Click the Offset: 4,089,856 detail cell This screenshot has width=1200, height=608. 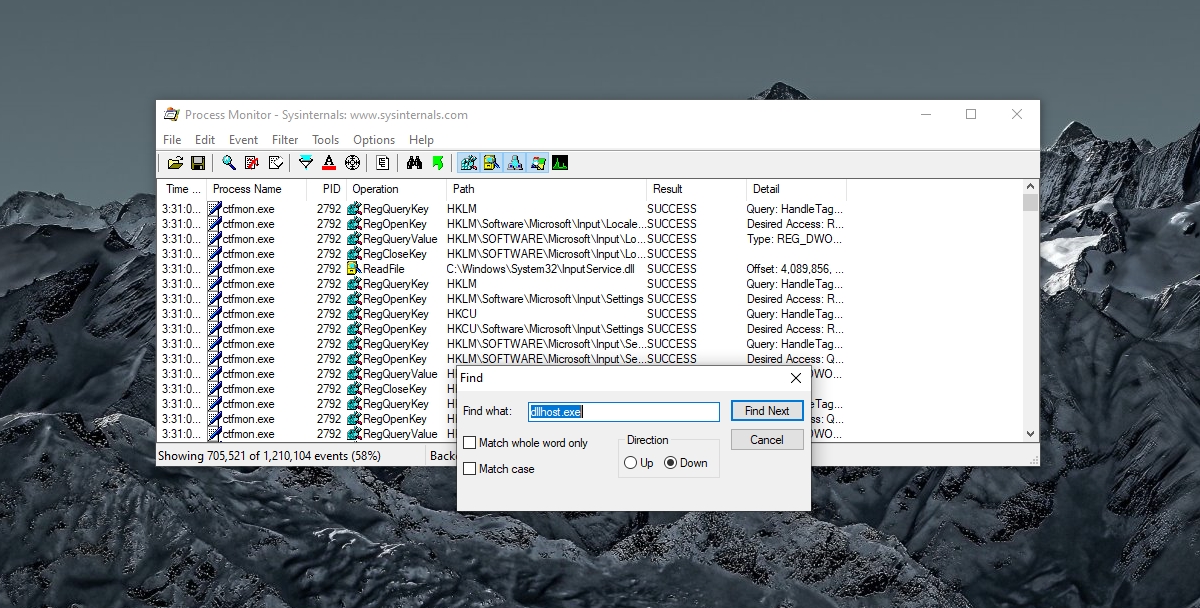(795, 269)
